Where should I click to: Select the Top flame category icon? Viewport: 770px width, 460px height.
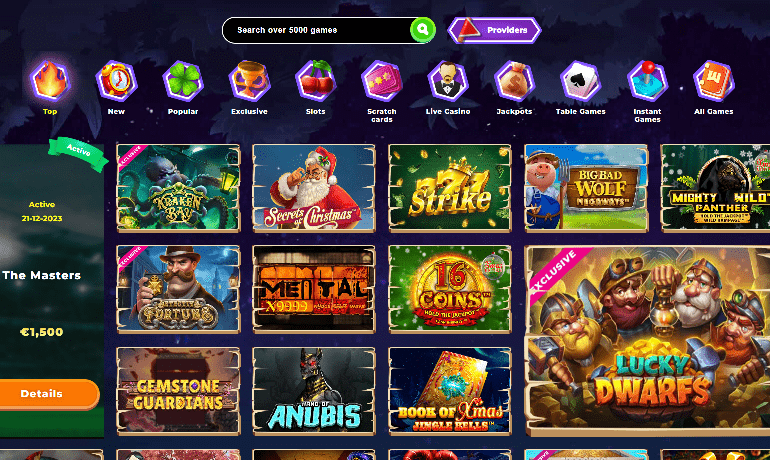coord(50,81)
